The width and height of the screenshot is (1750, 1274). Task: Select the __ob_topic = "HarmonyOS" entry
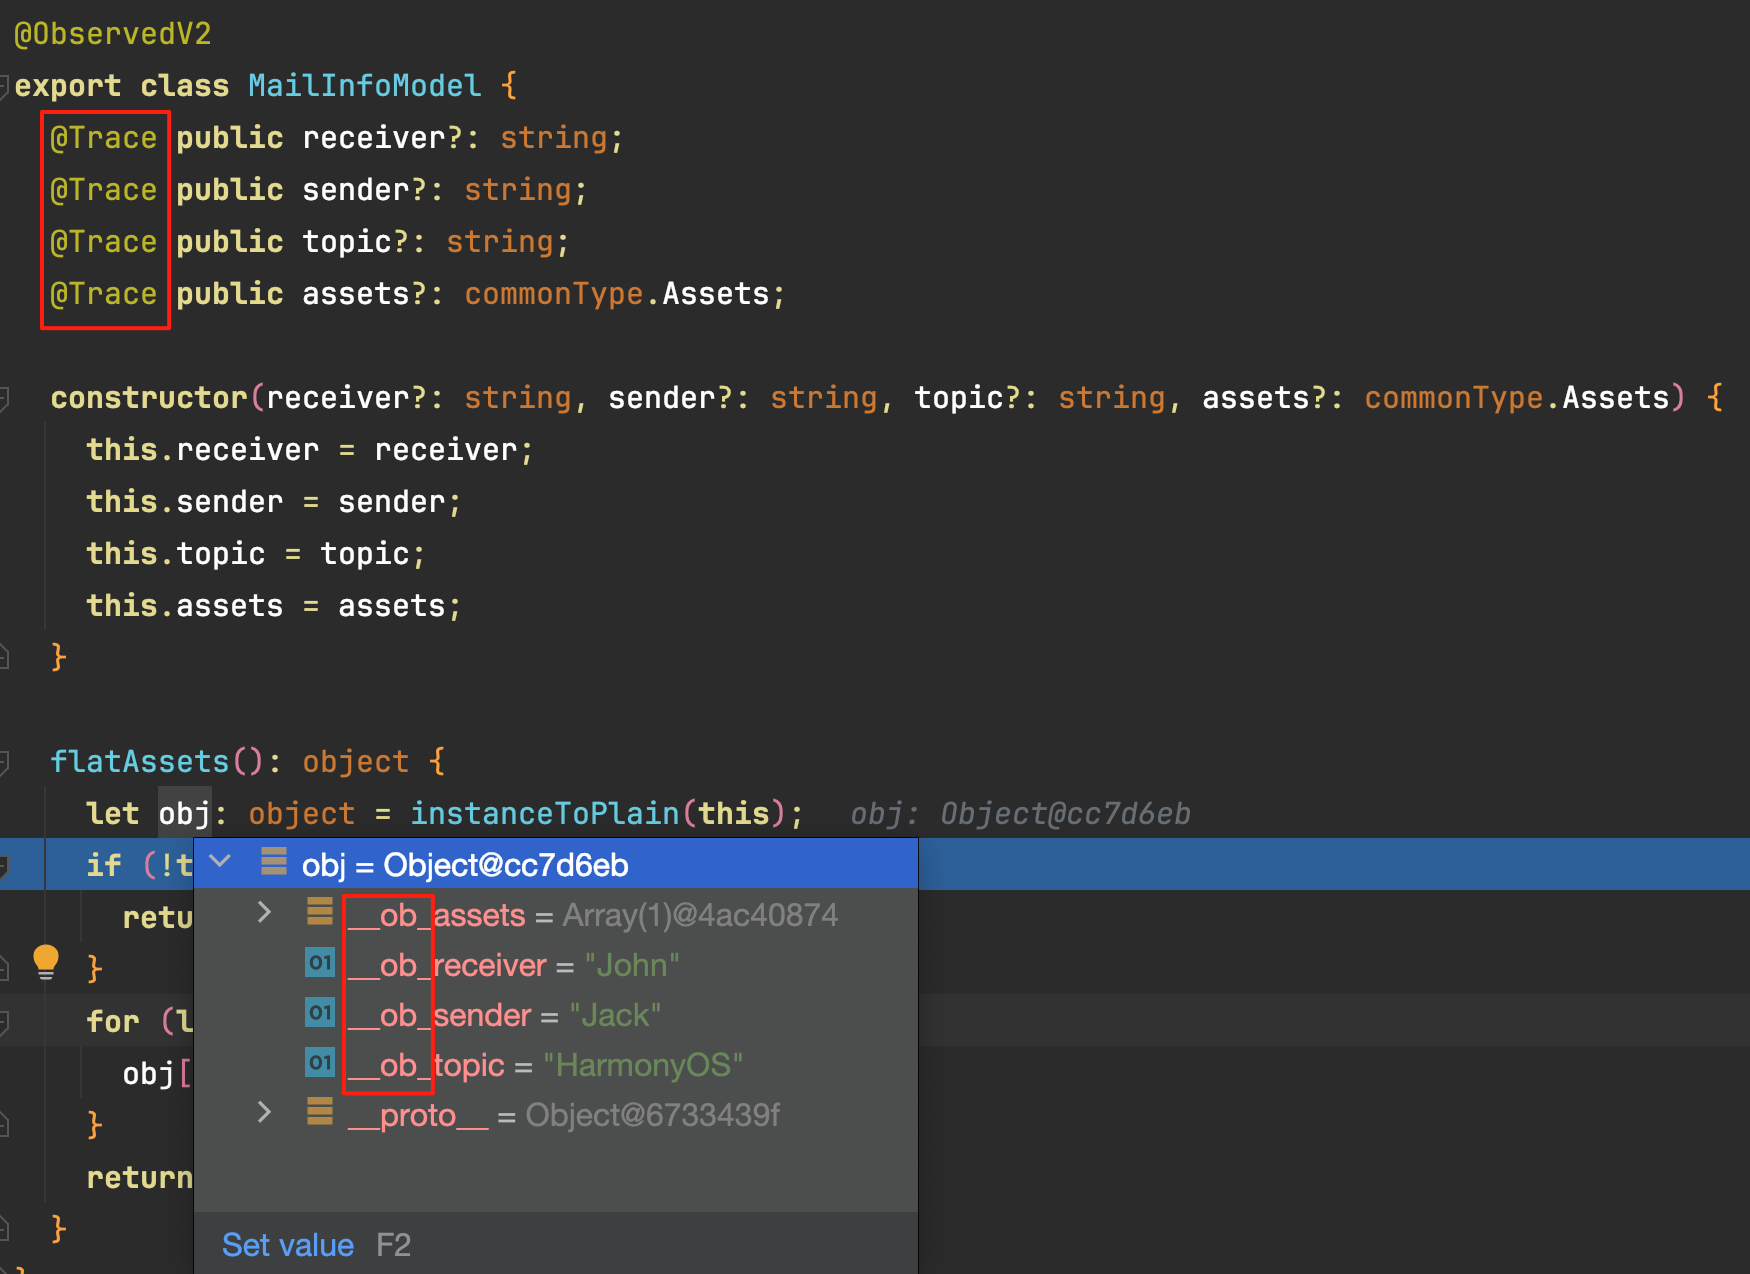[x=545, y=1065]
